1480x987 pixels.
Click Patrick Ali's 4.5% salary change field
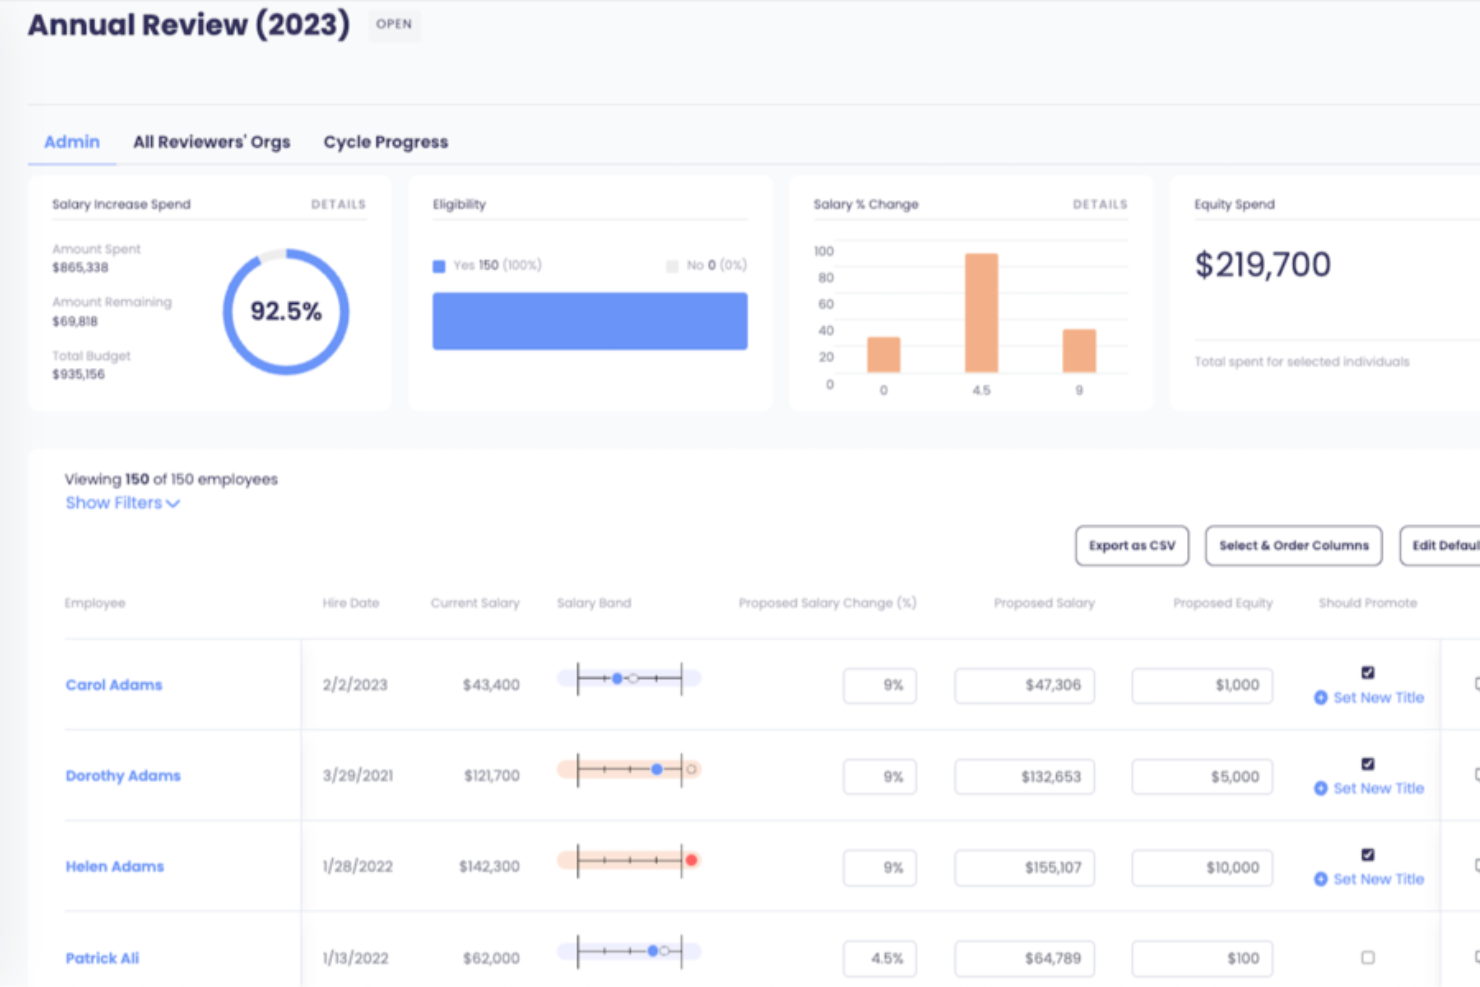click(x=880, y=957)
